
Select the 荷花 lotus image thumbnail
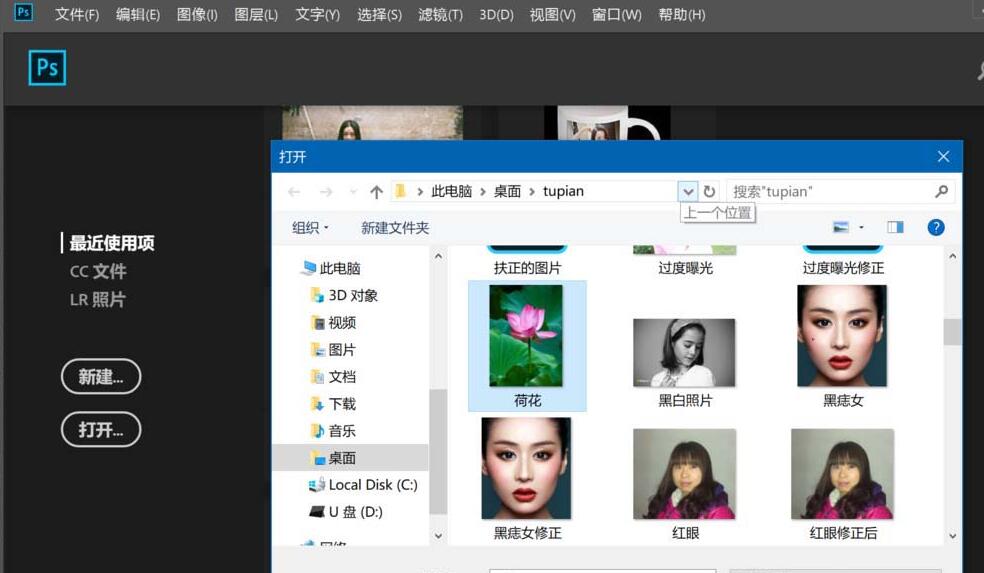pyautogui.click(x=526, y=336)
